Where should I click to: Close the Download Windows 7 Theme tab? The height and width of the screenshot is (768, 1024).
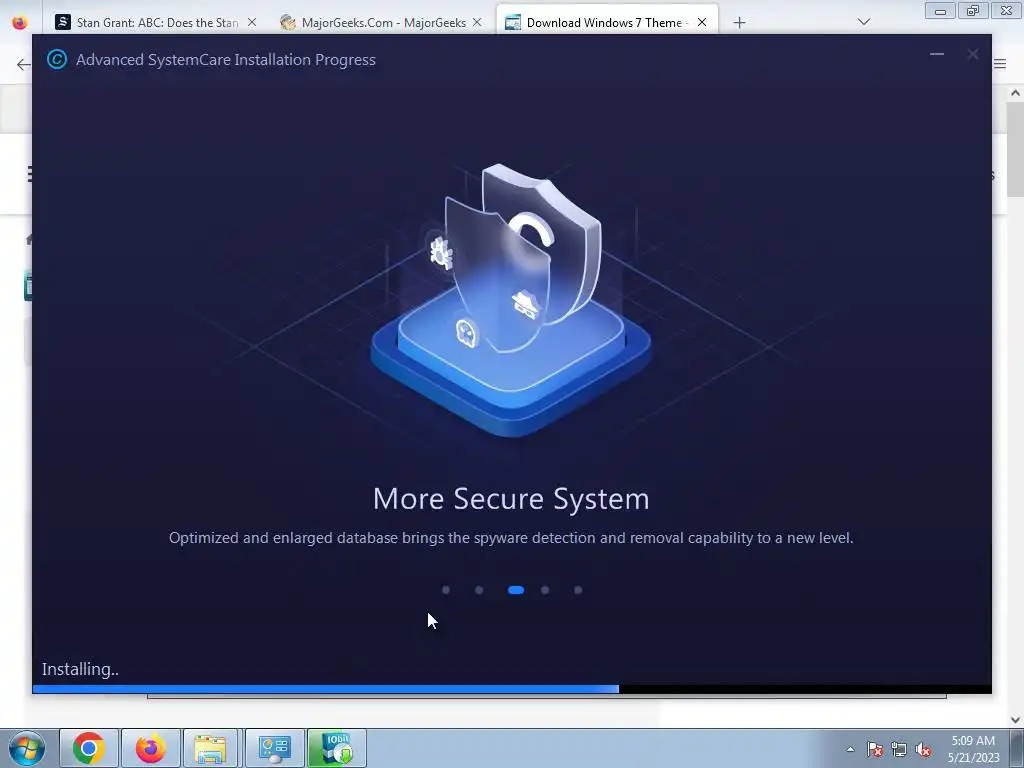click(702, 22)
